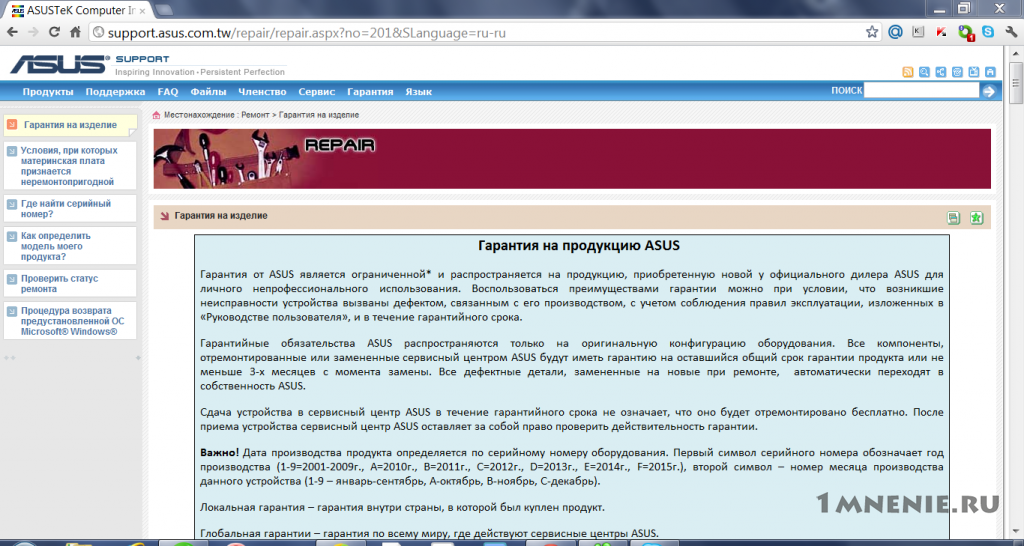Open the ASUS RSS feed icon

click(908, 72)
